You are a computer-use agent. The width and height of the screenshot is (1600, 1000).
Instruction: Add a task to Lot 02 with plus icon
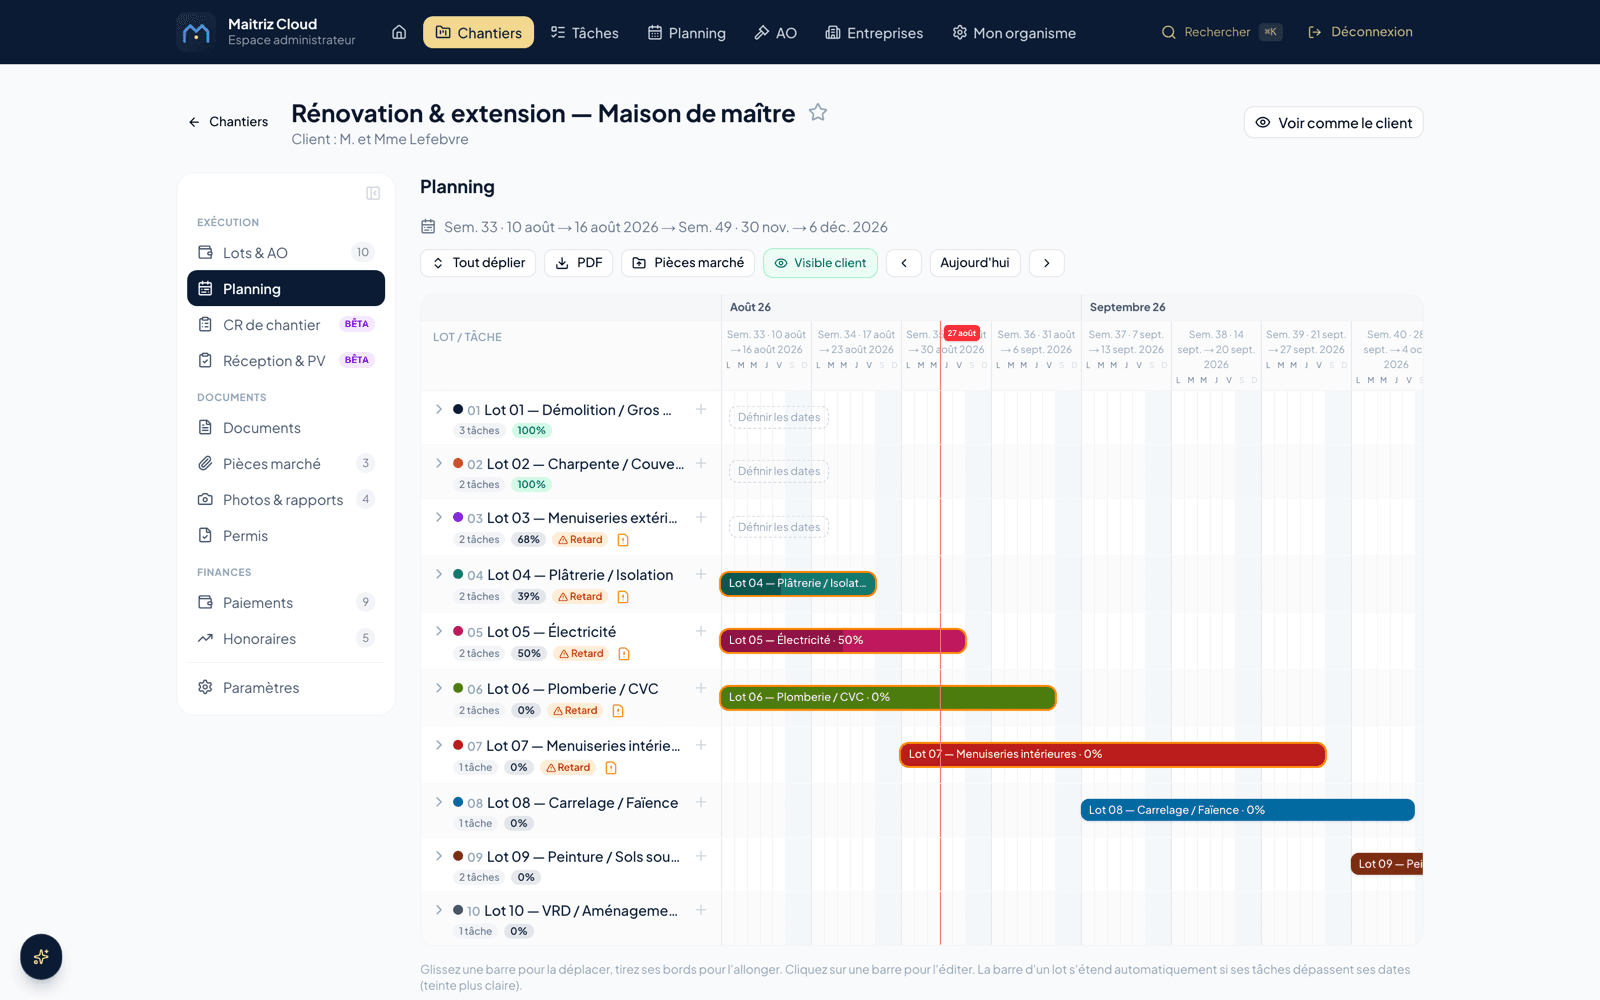701,463
